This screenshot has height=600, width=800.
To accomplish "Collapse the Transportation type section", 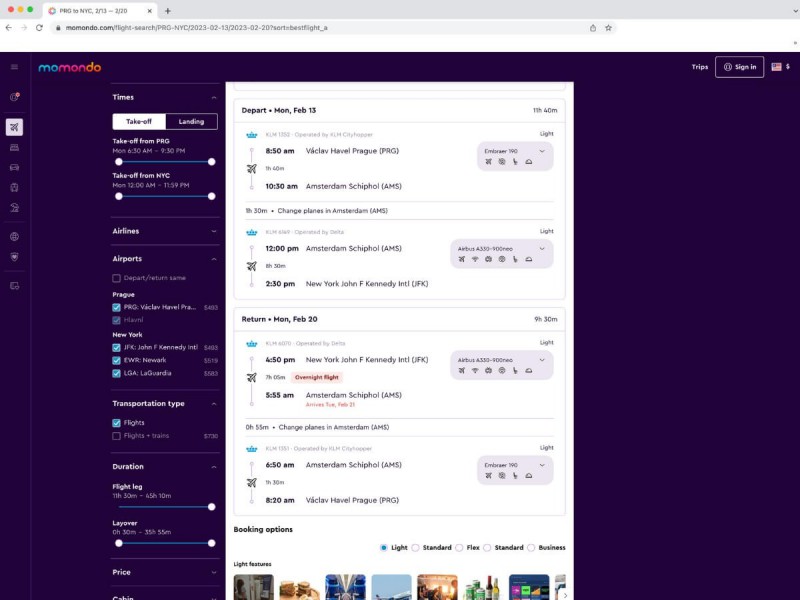I will (214, 404).
